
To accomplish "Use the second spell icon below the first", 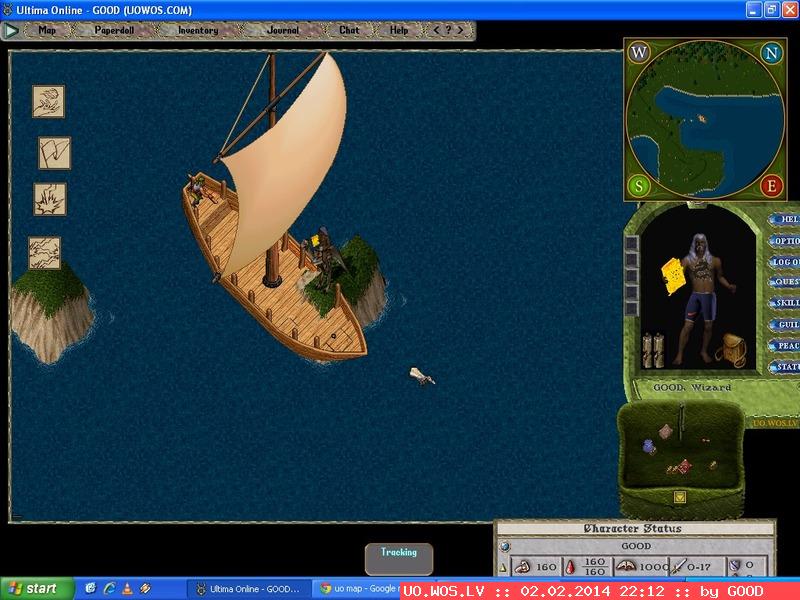I will [x=55, y=153].
